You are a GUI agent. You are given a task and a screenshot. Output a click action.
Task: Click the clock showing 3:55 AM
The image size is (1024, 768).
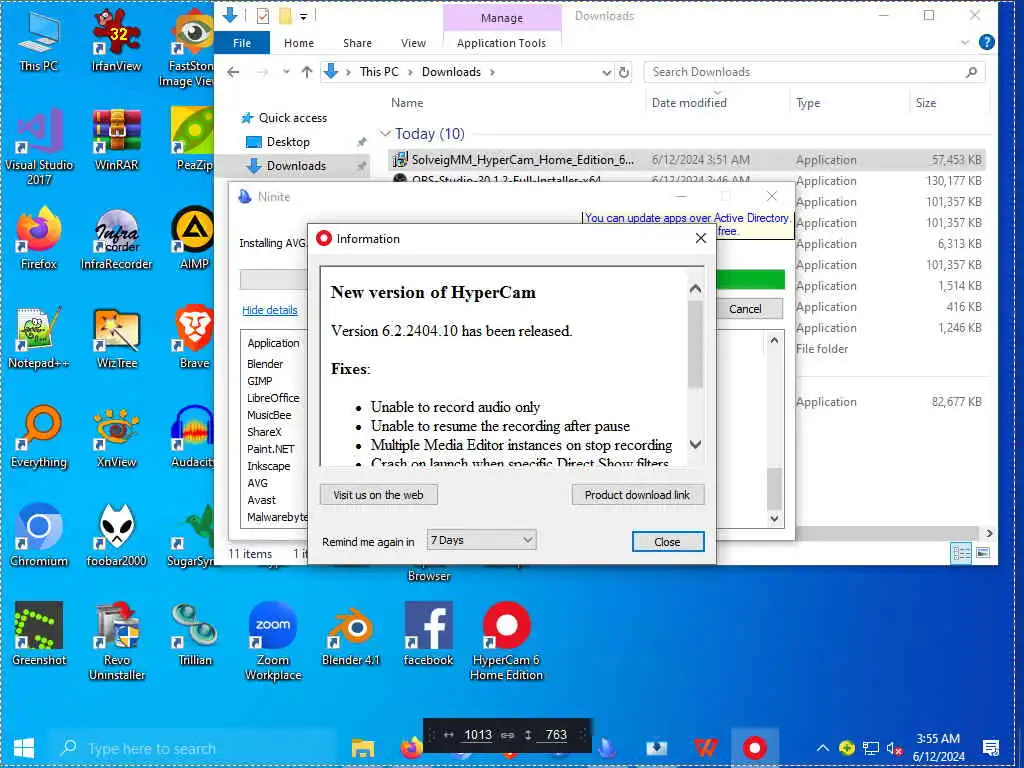[938, 739]
